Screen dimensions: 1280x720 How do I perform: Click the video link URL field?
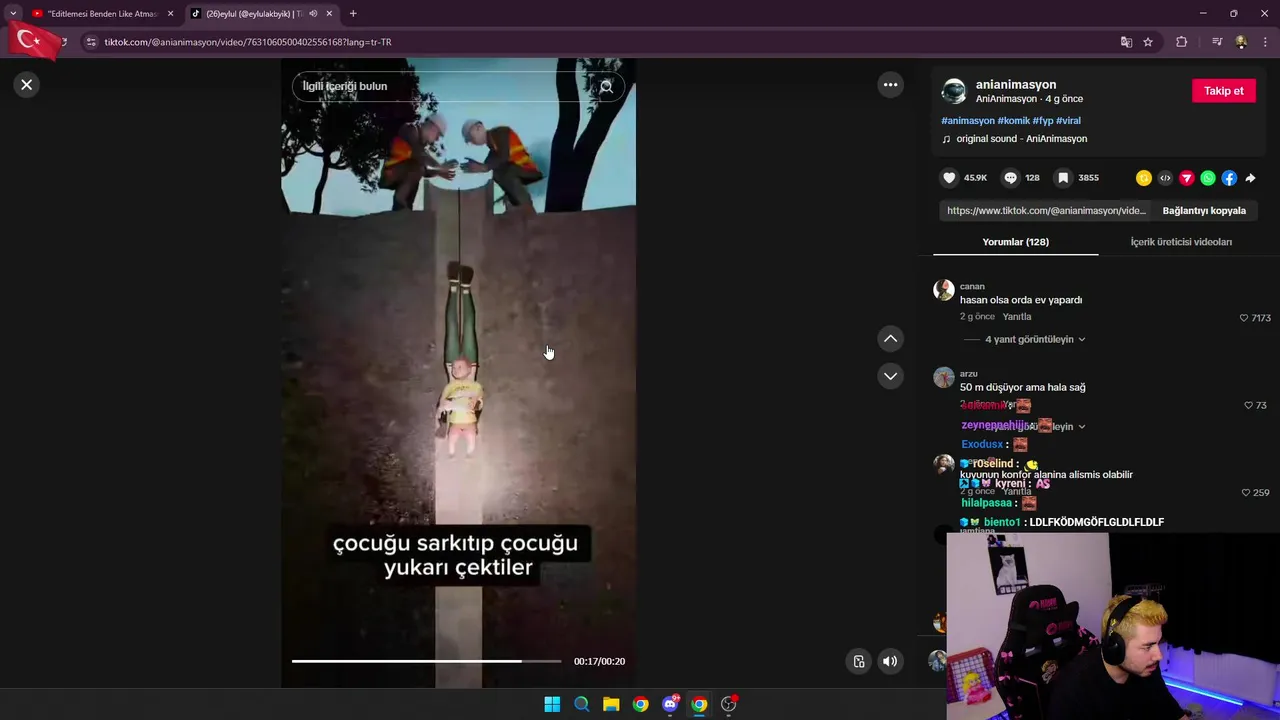click(1046, 211)
